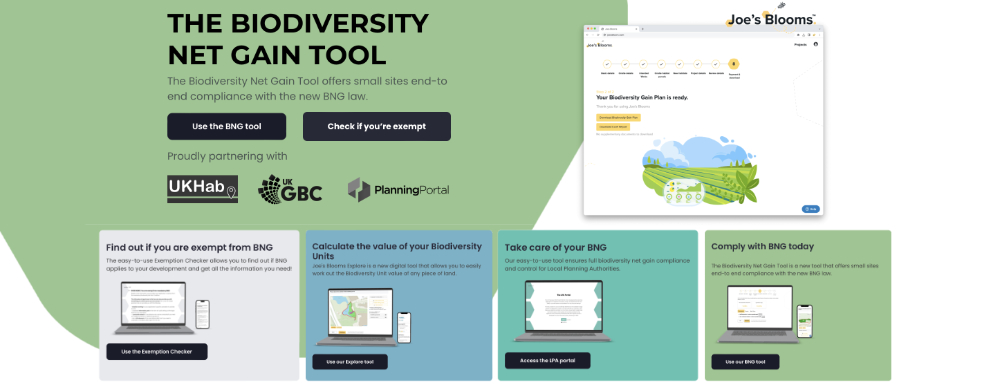Click Use our Explore tool button
This screenshot has width=1000, height=386.
click(x=349, y=362)
